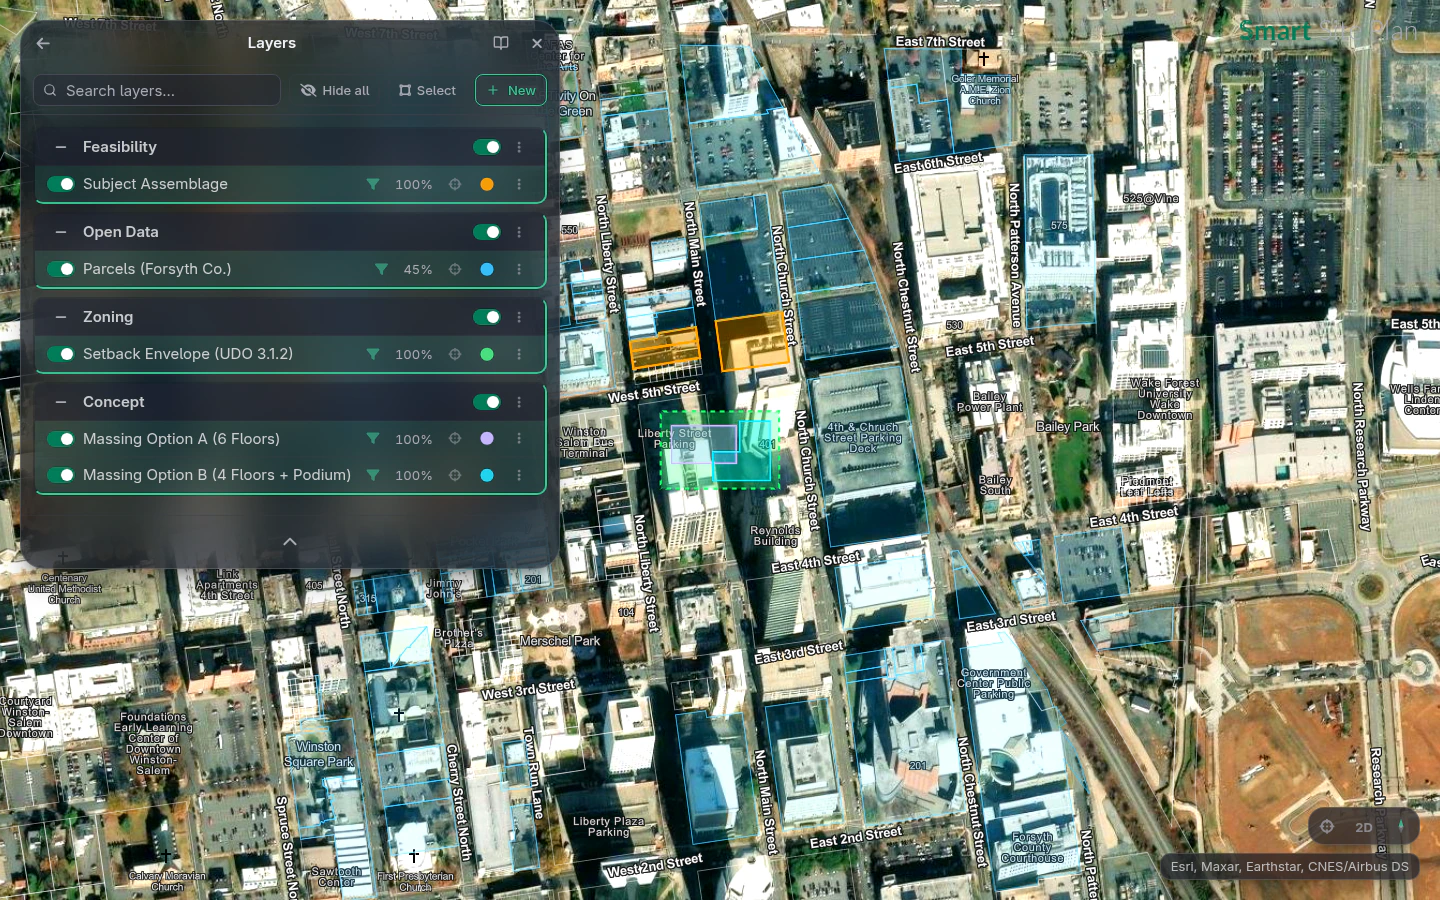Toggle Parcels (Forsyth Co.) layer visibility
This screenshot has height=900, width=1440.
click(61, 269)
